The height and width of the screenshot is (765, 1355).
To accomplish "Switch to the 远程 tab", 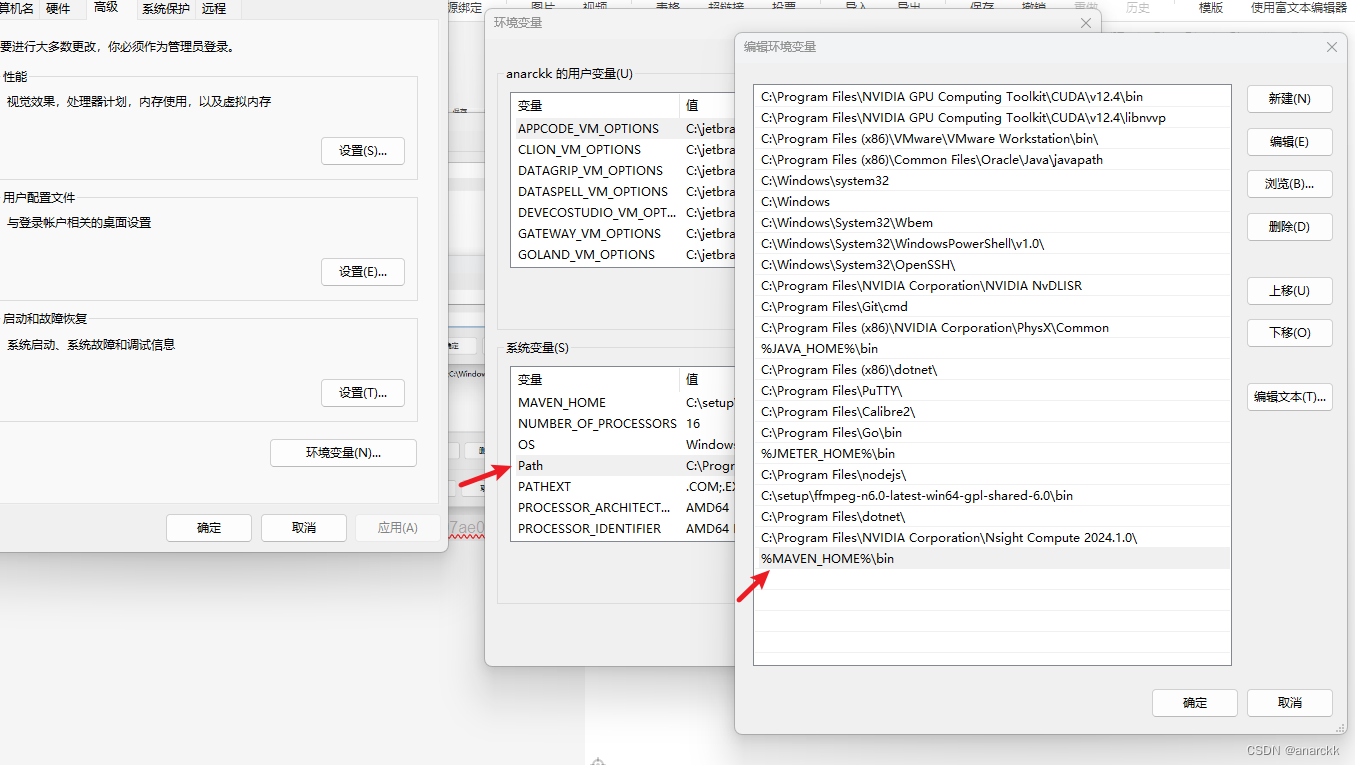I will 214,9.
